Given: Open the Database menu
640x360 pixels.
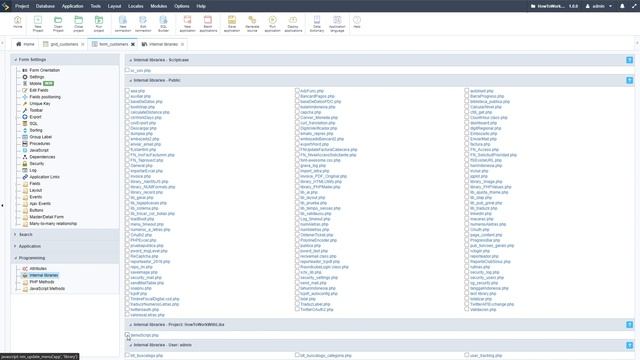Looking at the screenshot, I should (x=45, y=6).
